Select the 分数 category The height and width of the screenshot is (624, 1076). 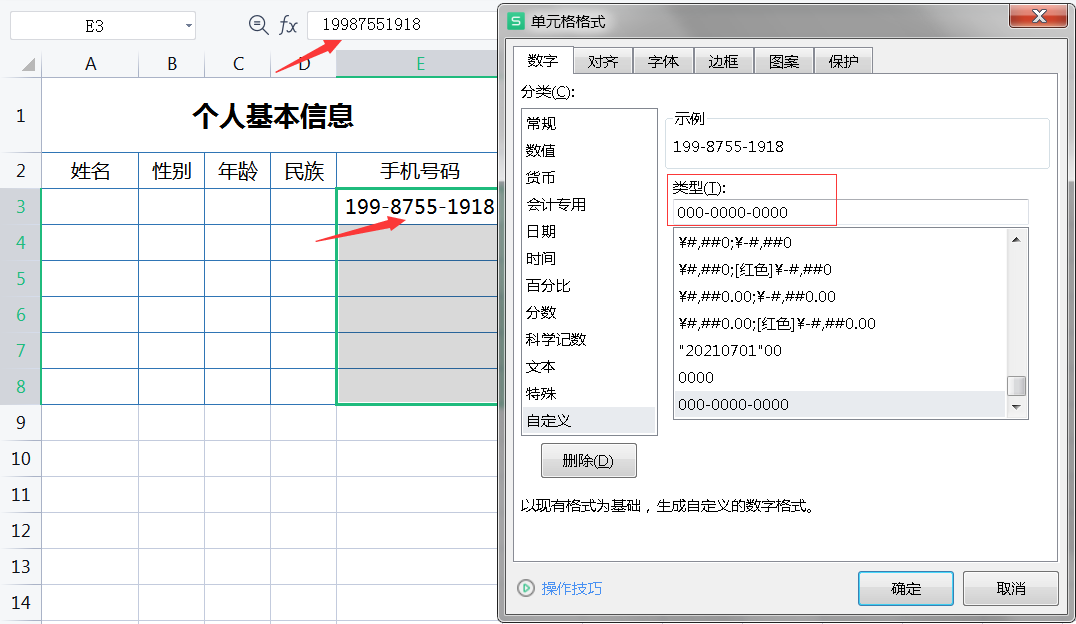tap(589, 312)
